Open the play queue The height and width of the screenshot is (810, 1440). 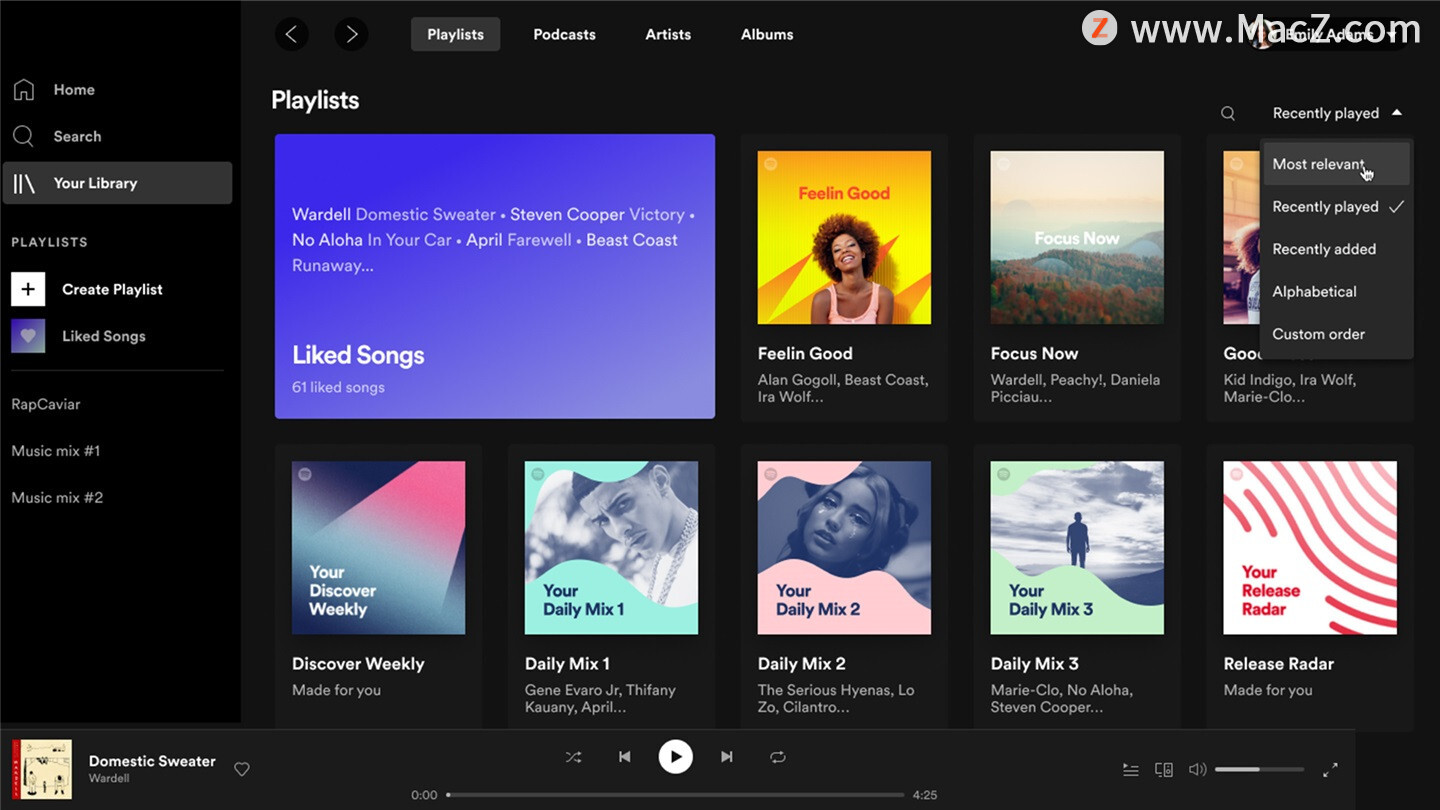(x=1131, y=770)
